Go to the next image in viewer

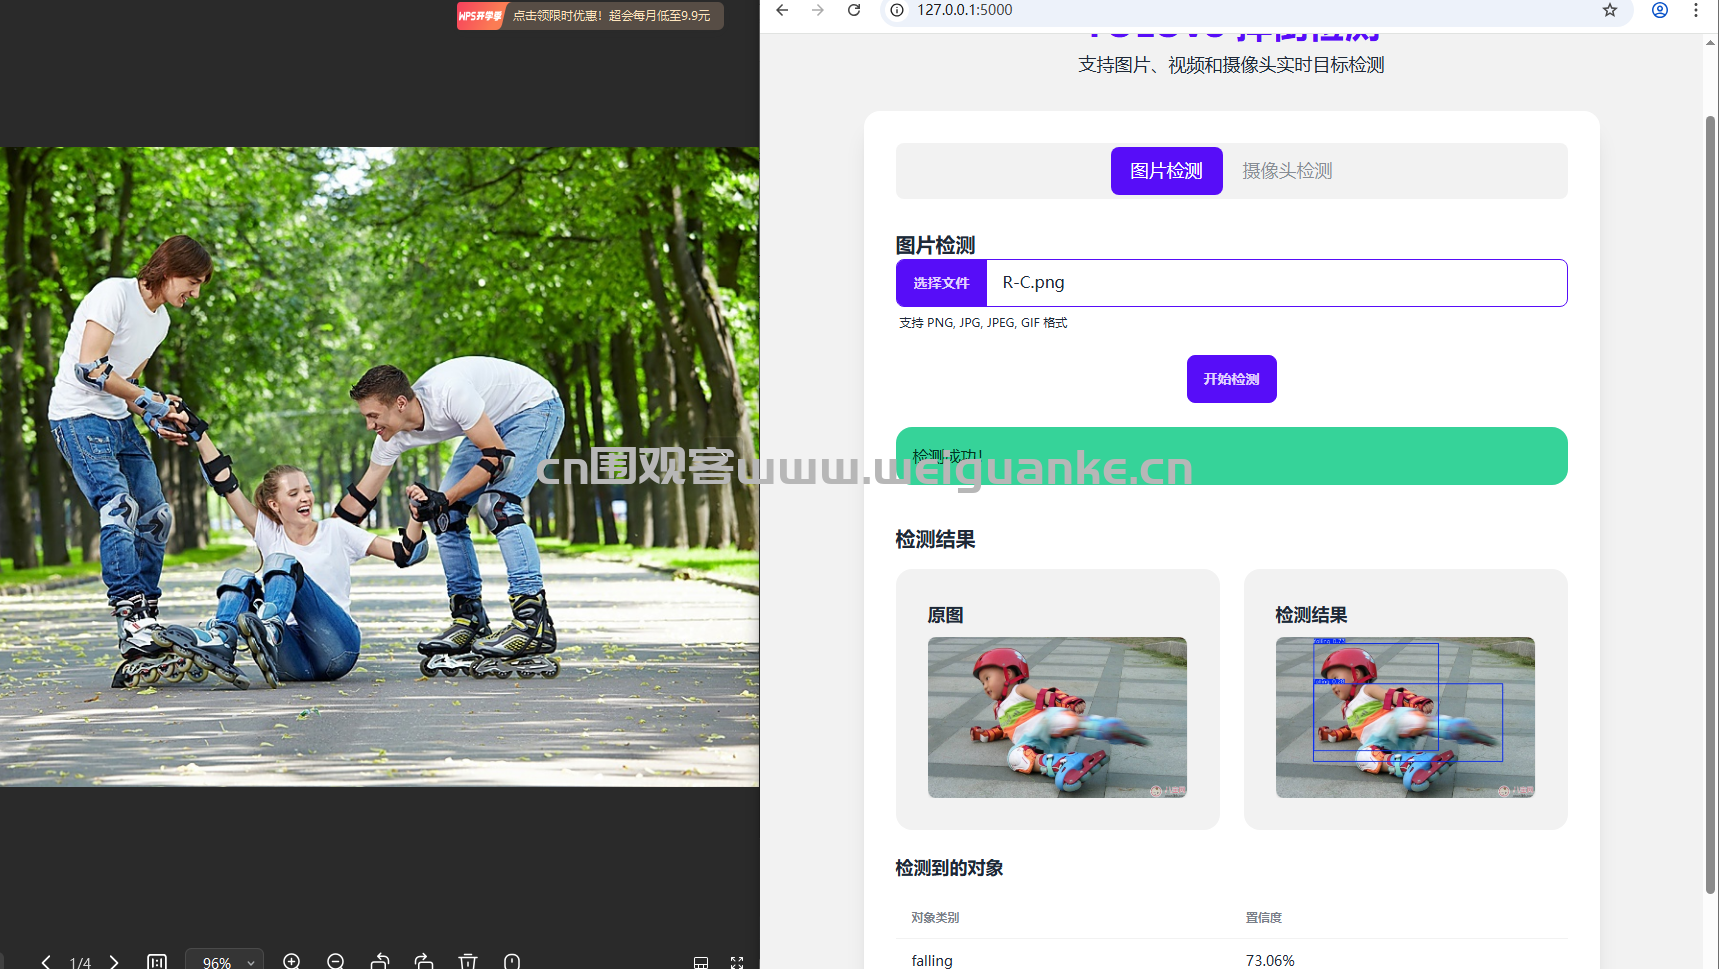tap(114, 962)
